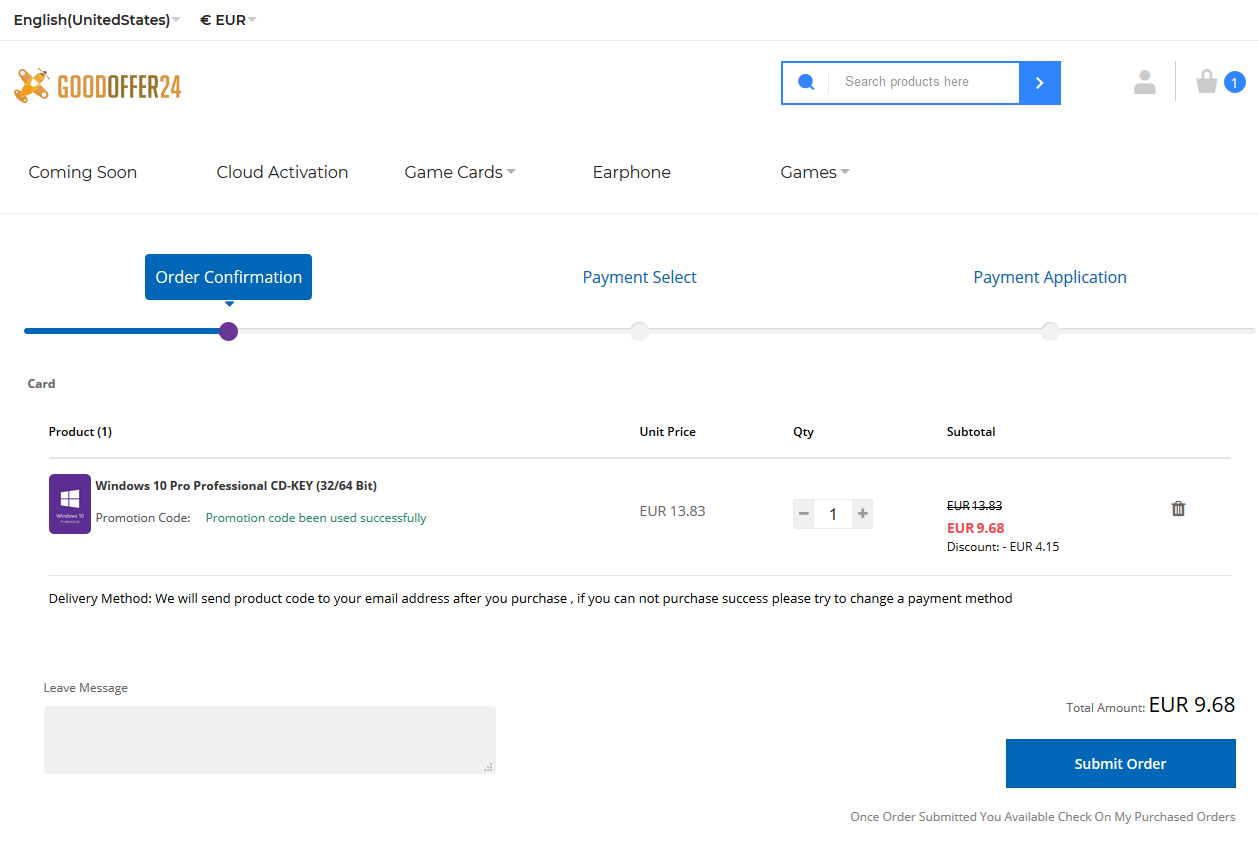
Task: Open the shopping bag cart icon
Action: tap(1207, 81)
